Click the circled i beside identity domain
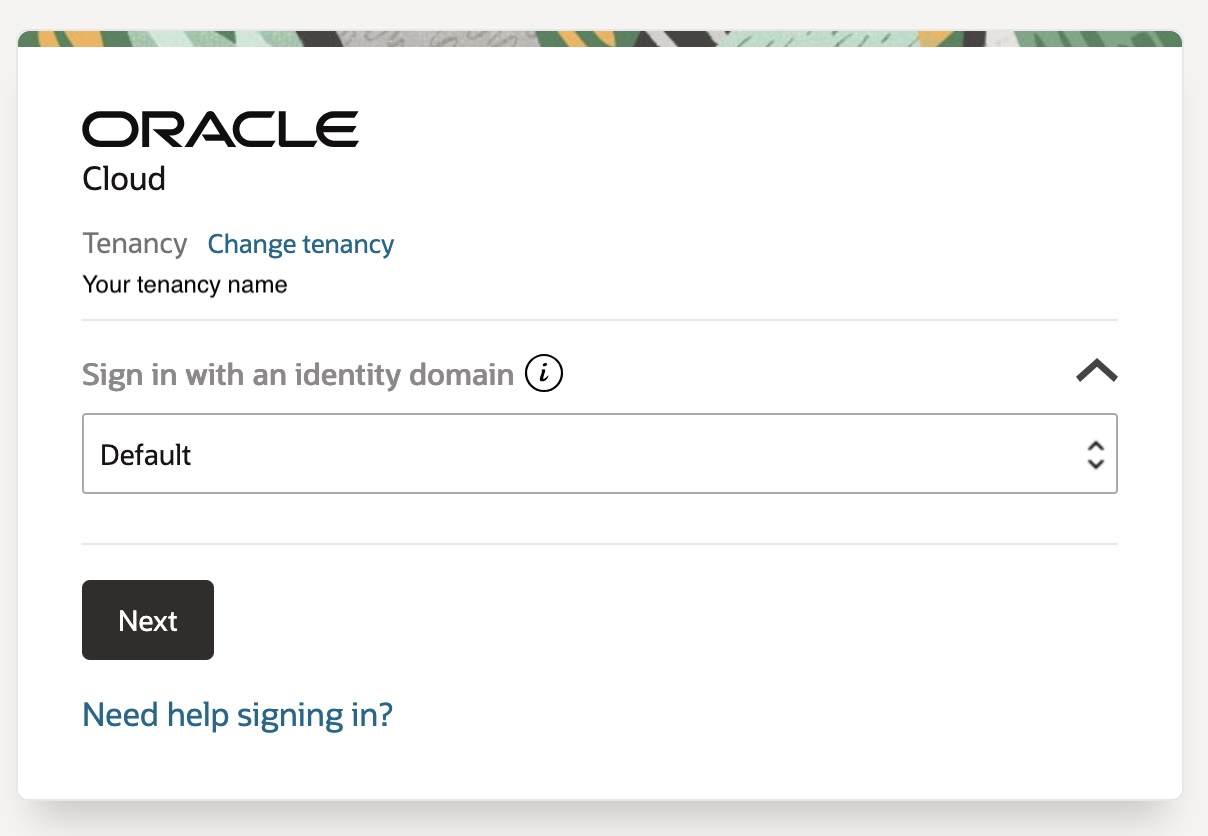1208x836 pixels. (x=543, y=372)
